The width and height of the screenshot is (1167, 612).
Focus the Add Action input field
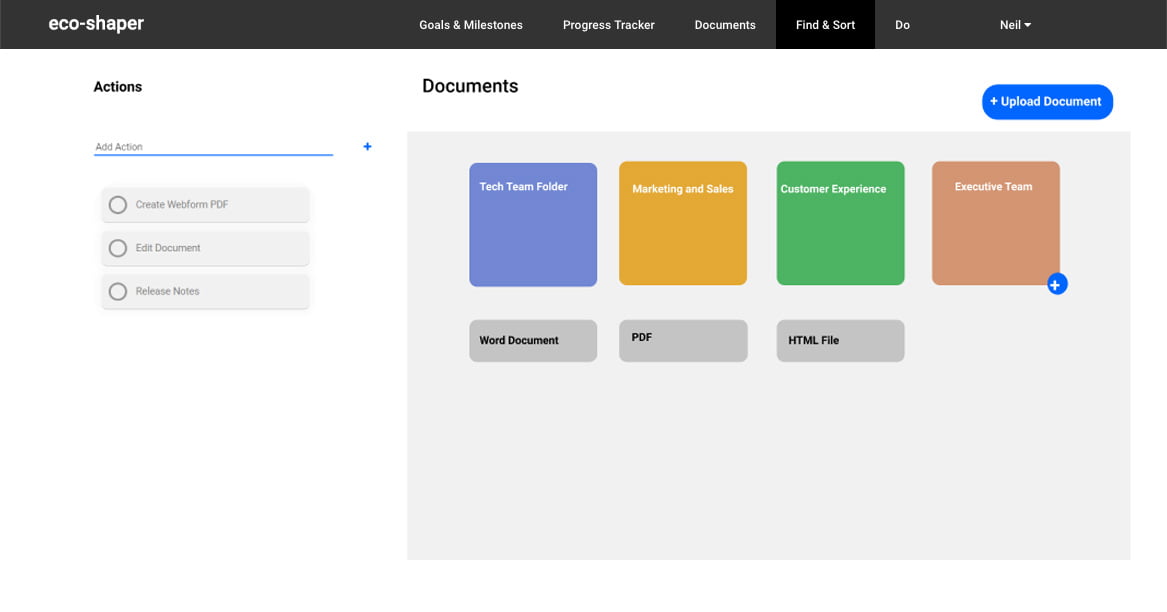coord(213,147)
